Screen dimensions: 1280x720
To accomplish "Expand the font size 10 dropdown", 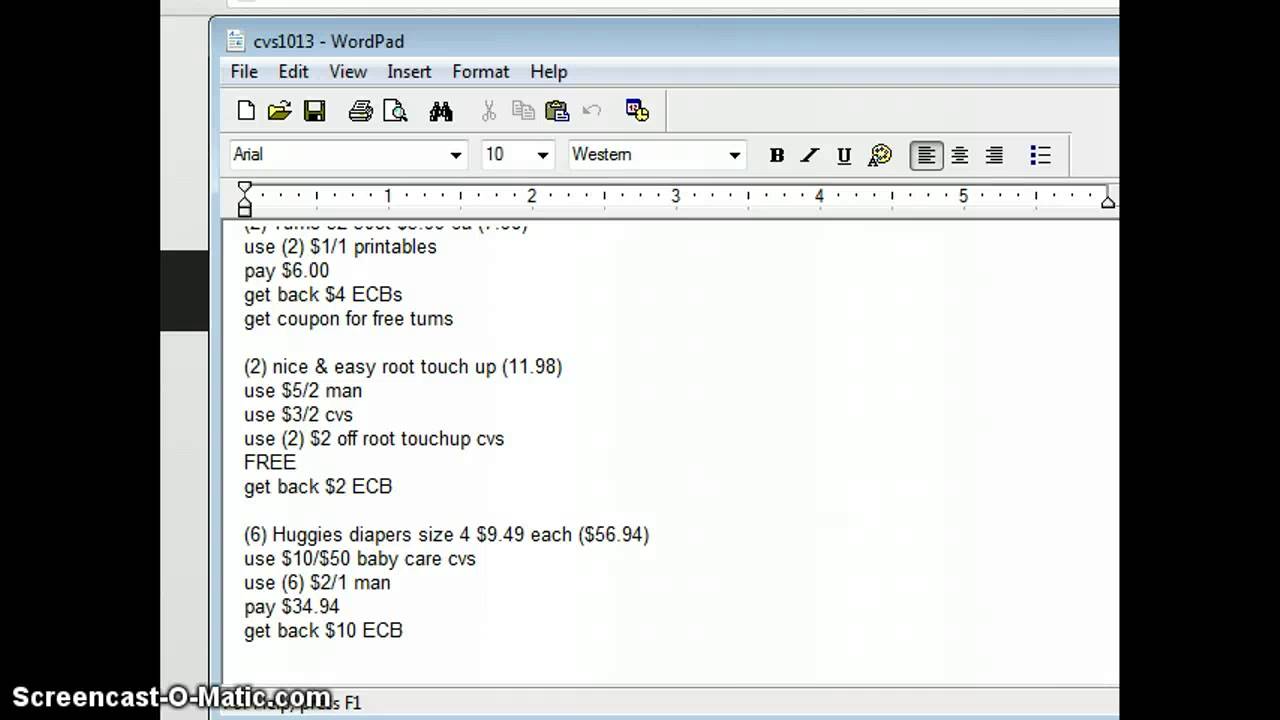I will click(542, 155).
